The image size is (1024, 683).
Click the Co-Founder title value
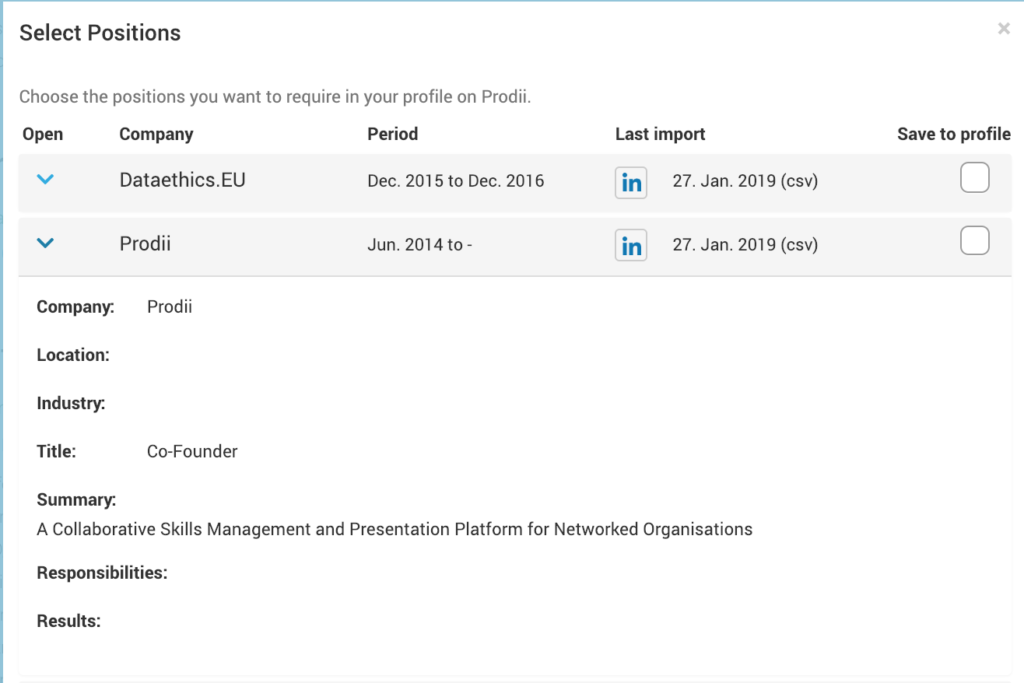pyautogui.click(x=192, y=451)
